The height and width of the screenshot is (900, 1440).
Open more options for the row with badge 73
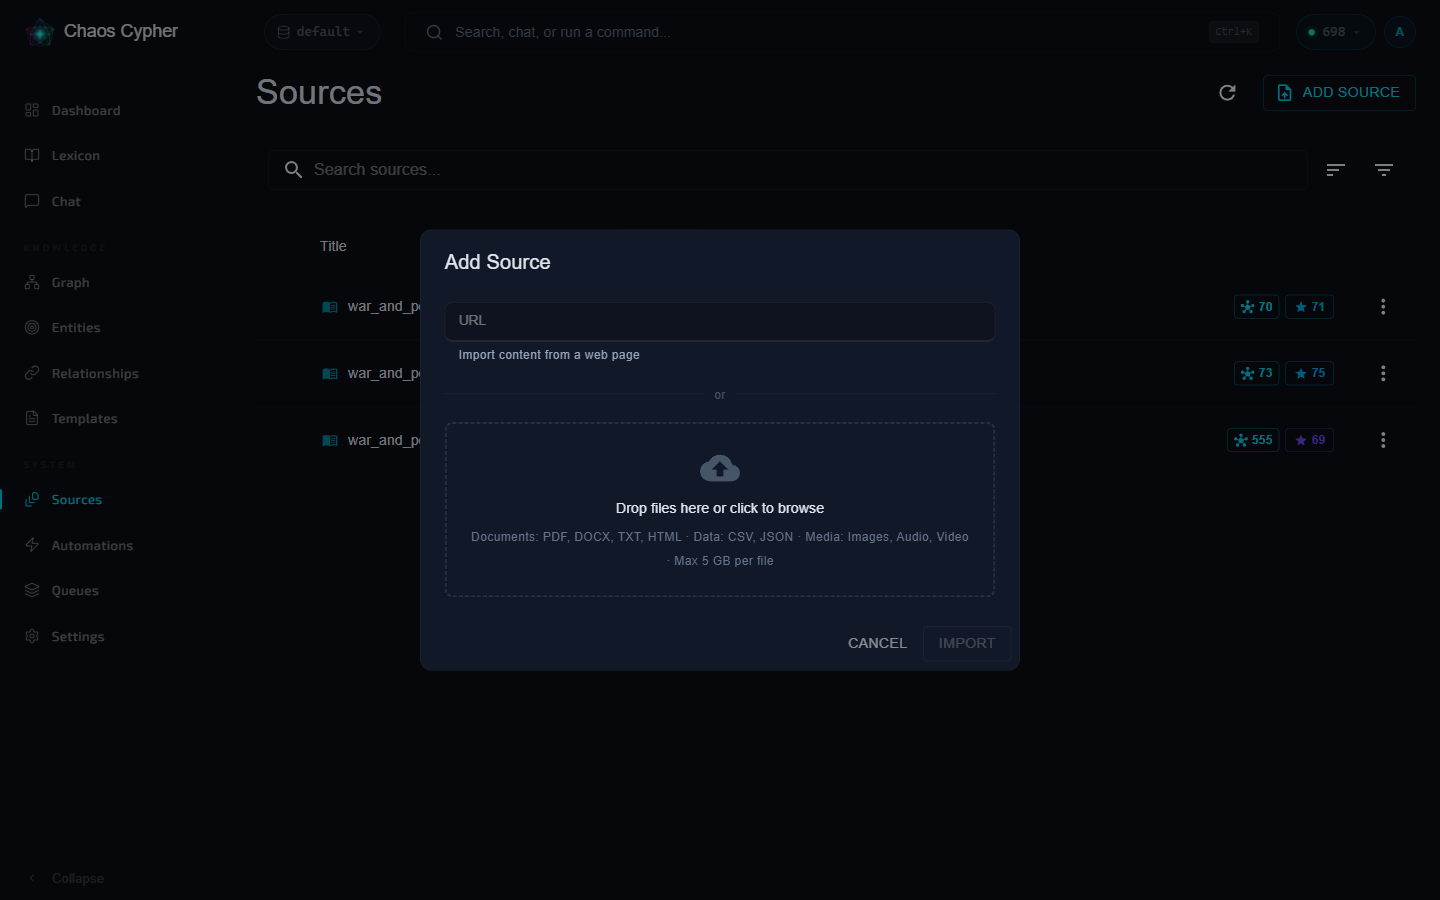(x=1383, y=373)
